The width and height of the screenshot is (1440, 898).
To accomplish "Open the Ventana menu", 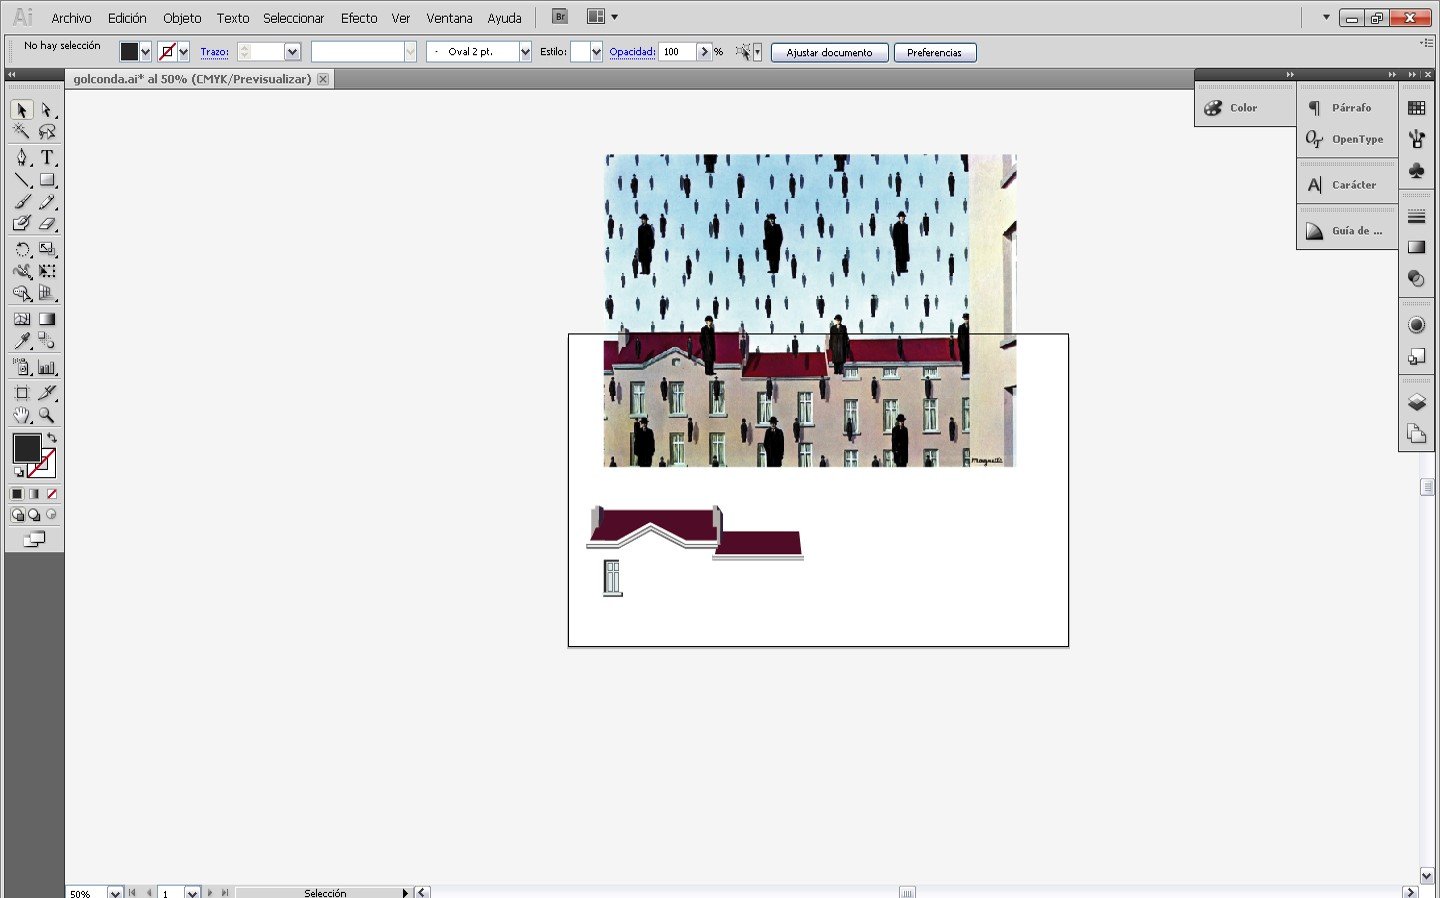I will [449, 18].
